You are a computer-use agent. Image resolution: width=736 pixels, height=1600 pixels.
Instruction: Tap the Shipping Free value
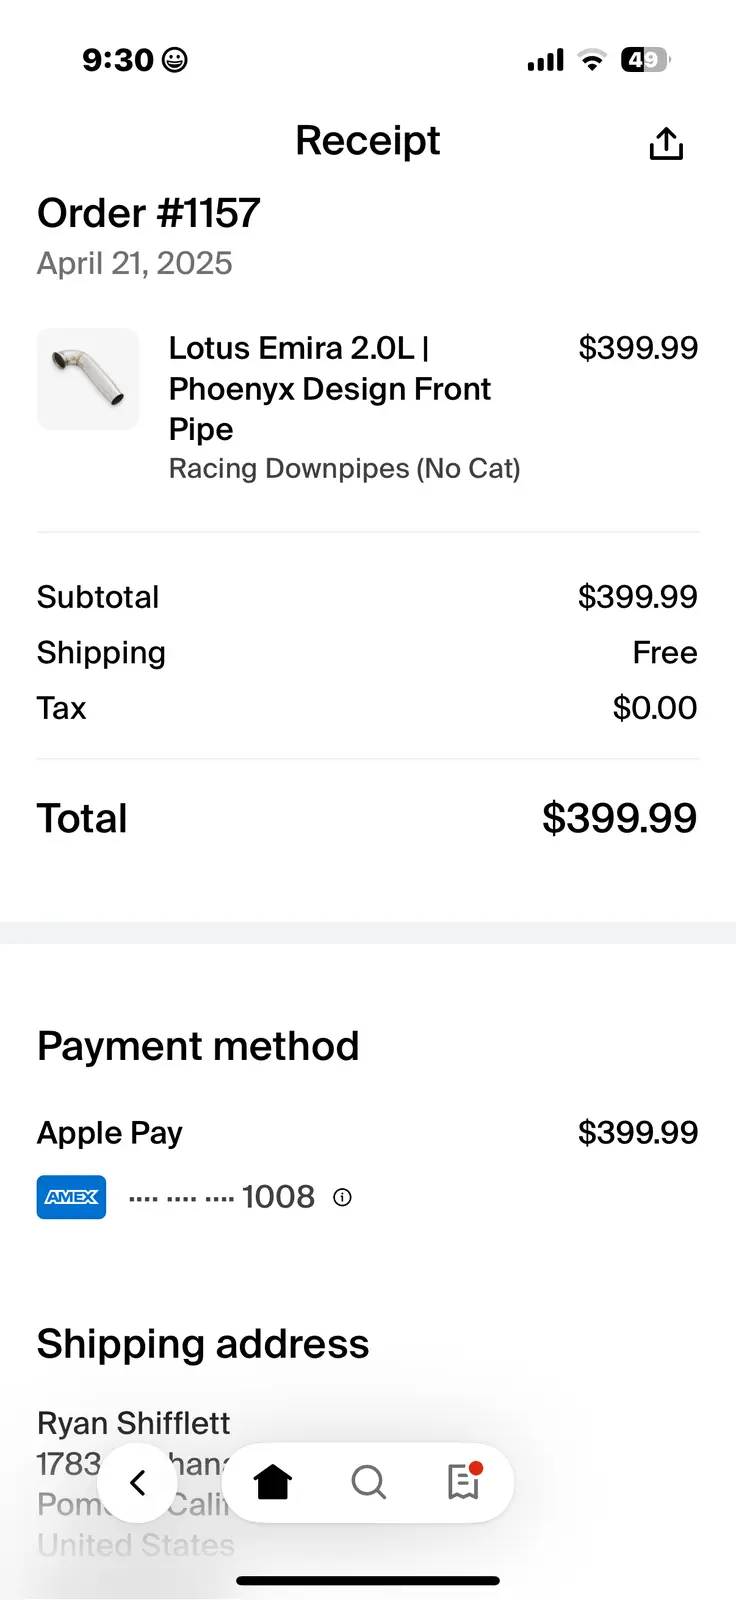tap(664, 653)
